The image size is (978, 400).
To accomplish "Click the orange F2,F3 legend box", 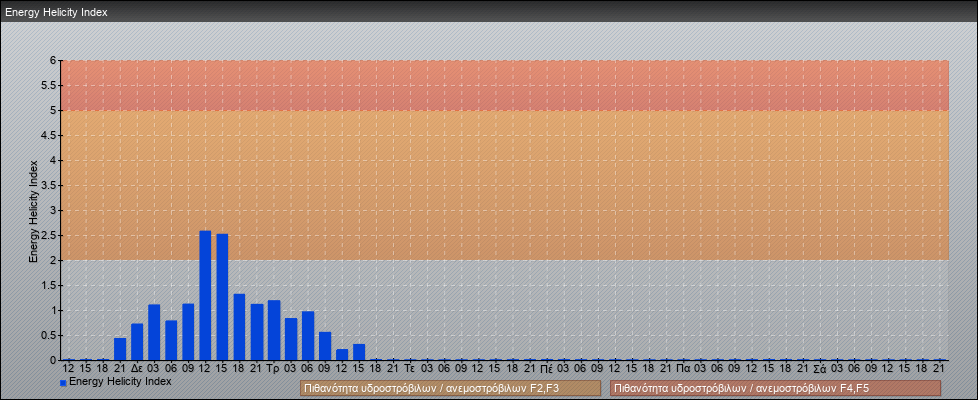I will click(x=450, y=388).
